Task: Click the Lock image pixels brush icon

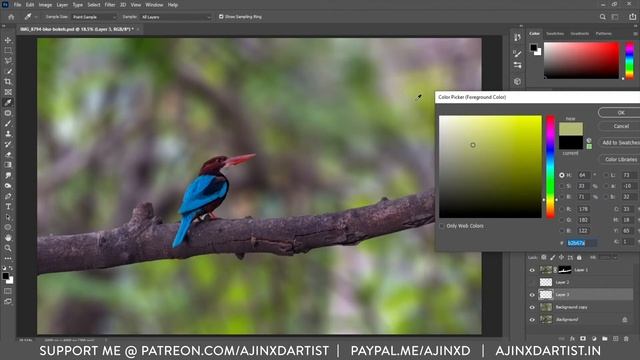Action: [x=552, y=257]
